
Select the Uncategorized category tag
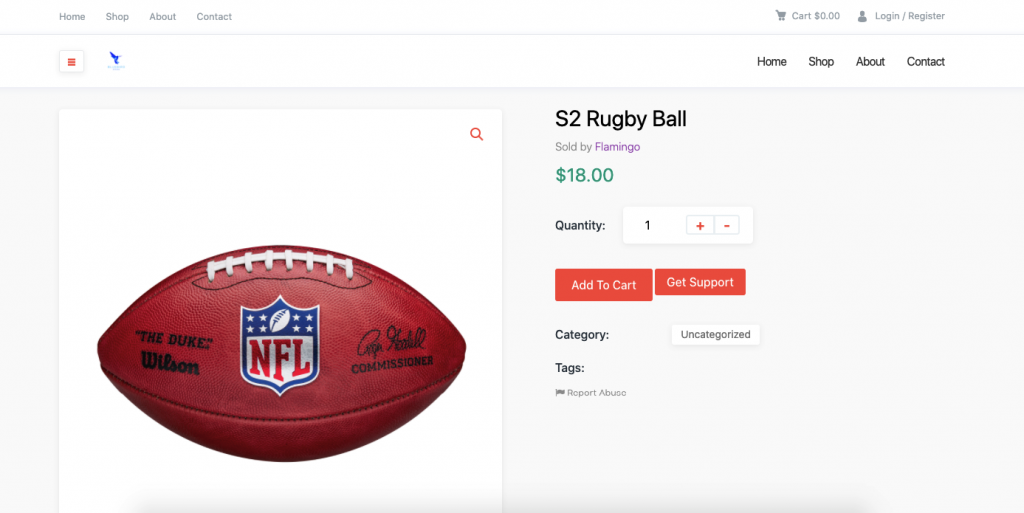point(715,334)
